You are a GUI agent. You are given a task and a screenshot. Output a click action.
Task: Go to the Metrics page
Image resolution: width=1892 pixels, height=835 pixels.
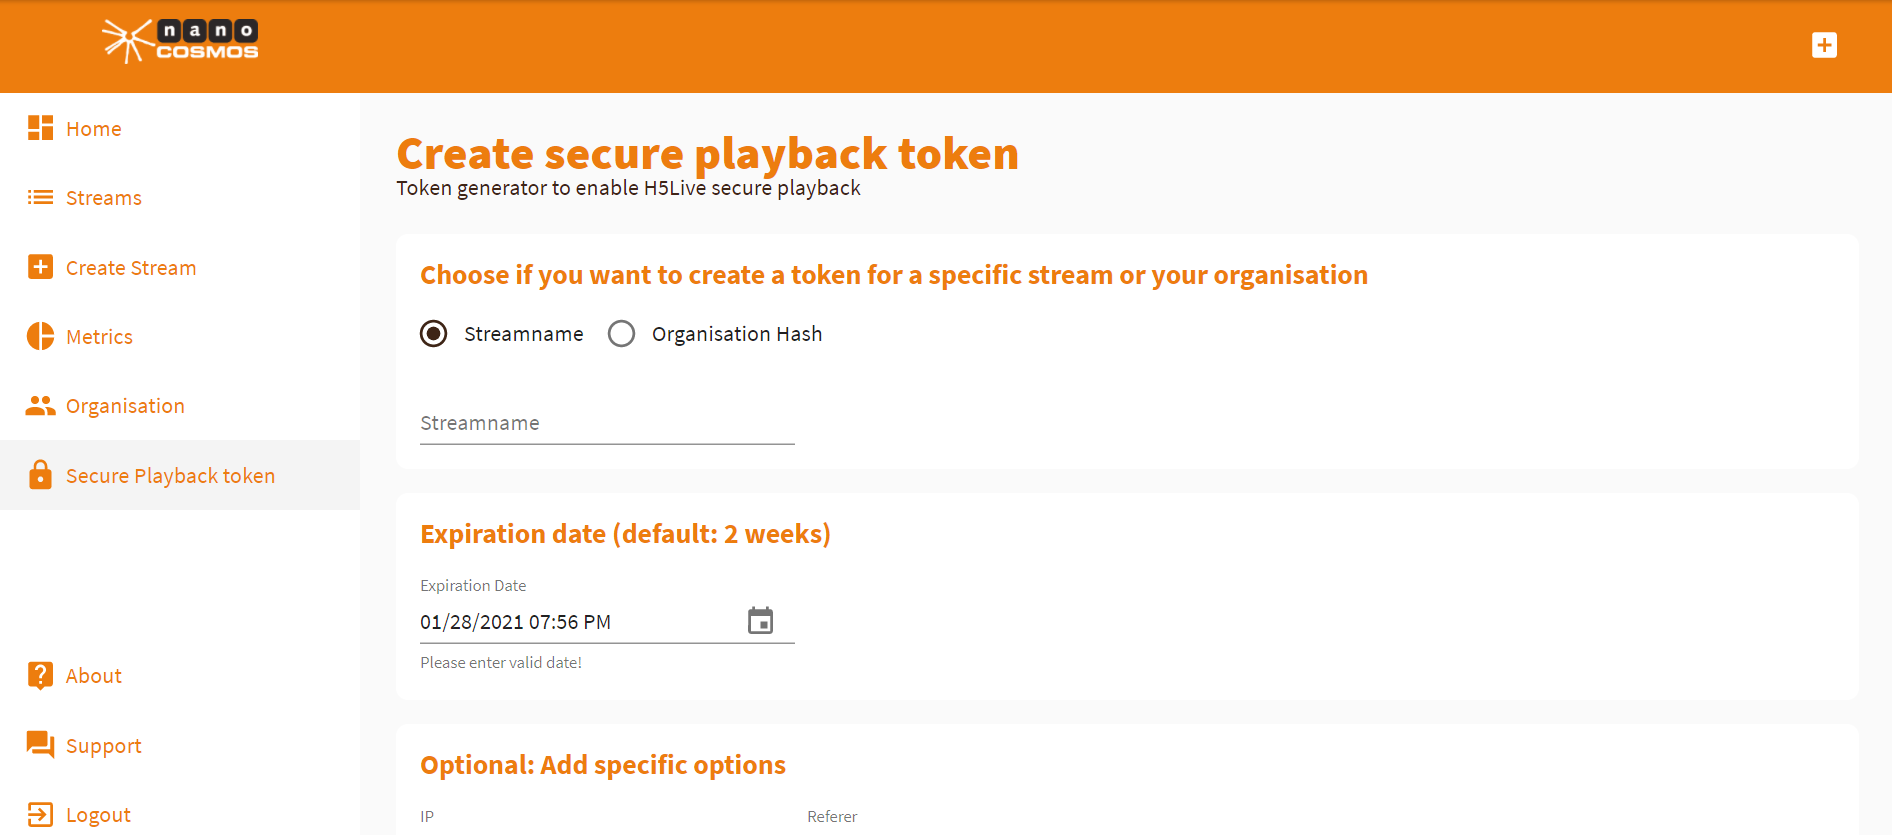(99, 337)
